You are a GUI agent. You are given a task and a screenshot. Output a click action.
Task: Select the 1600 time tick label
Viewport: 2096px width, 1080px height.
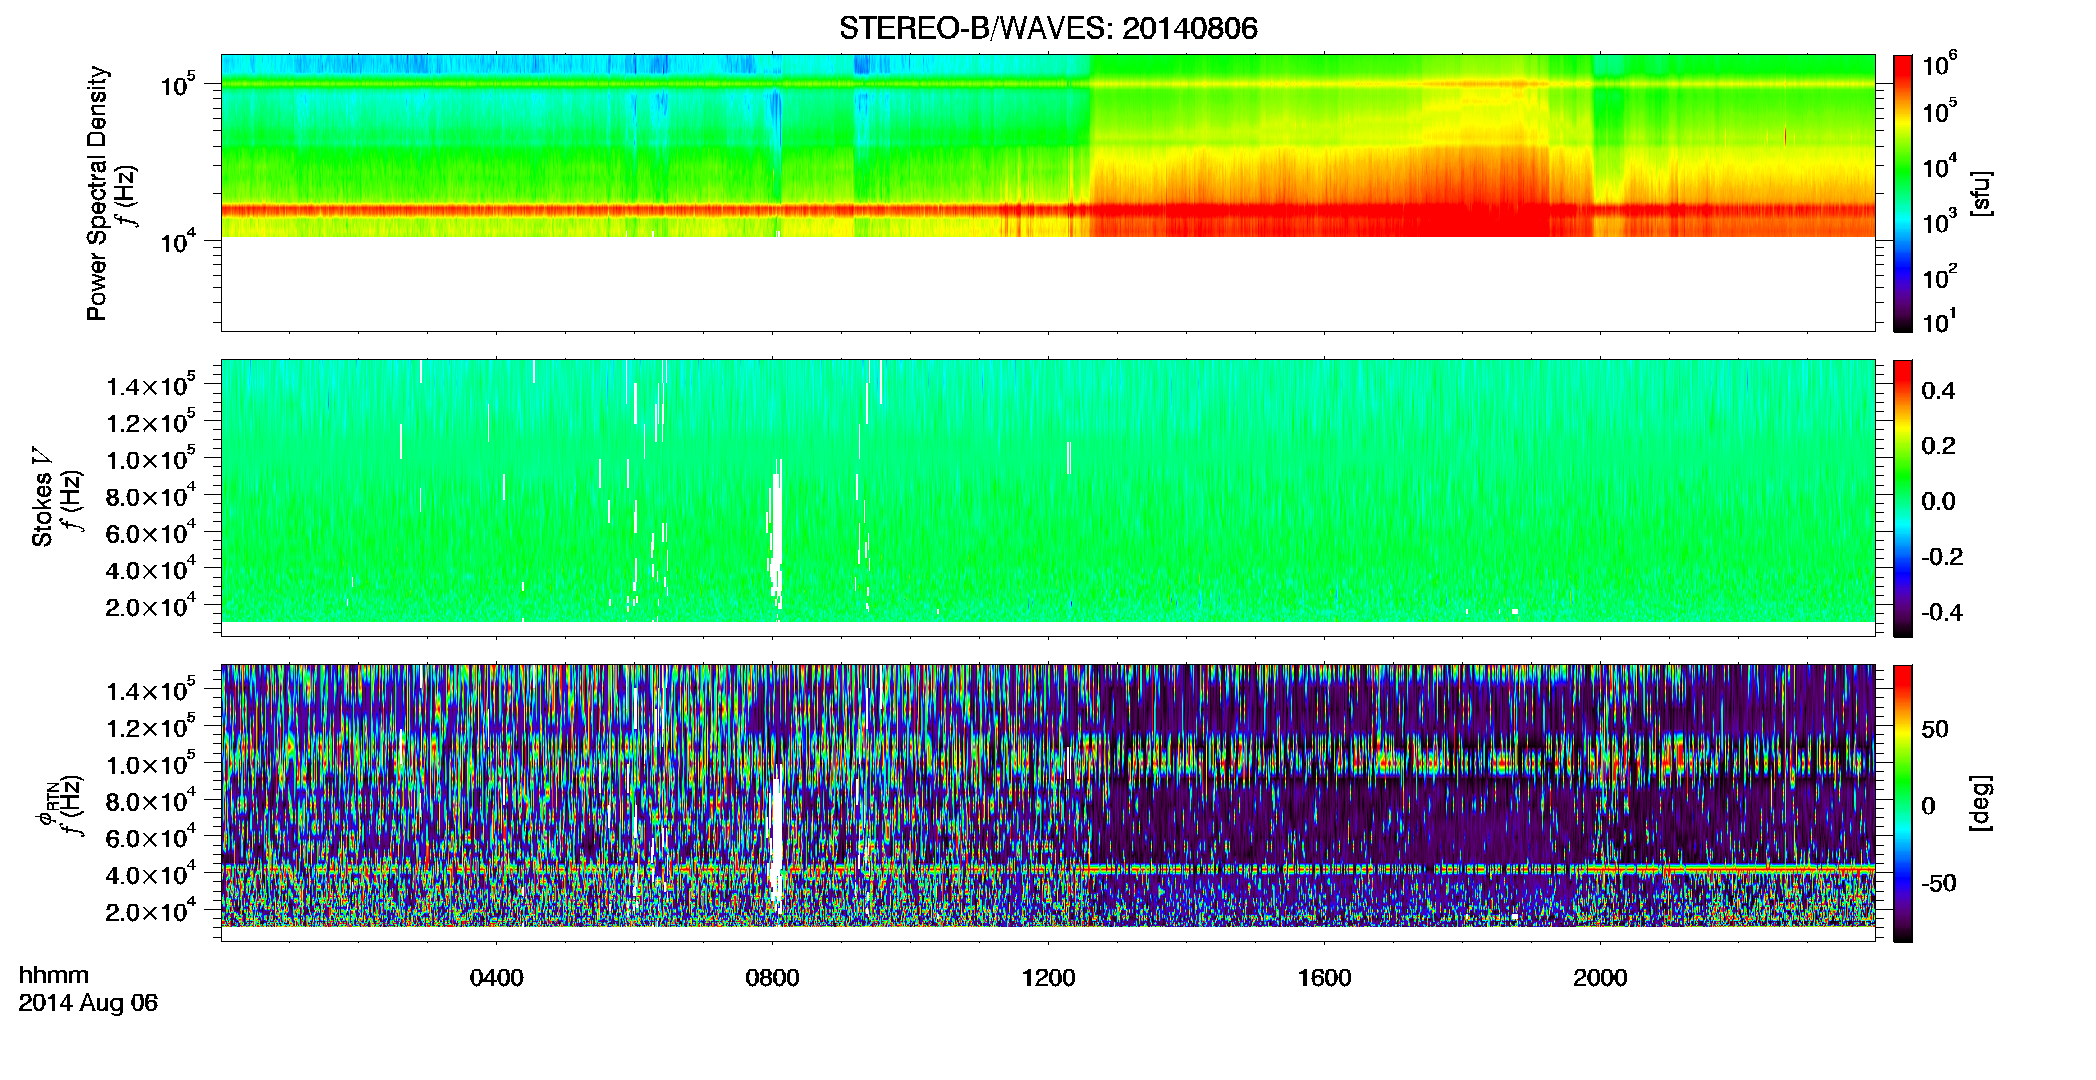[1324, 978]
